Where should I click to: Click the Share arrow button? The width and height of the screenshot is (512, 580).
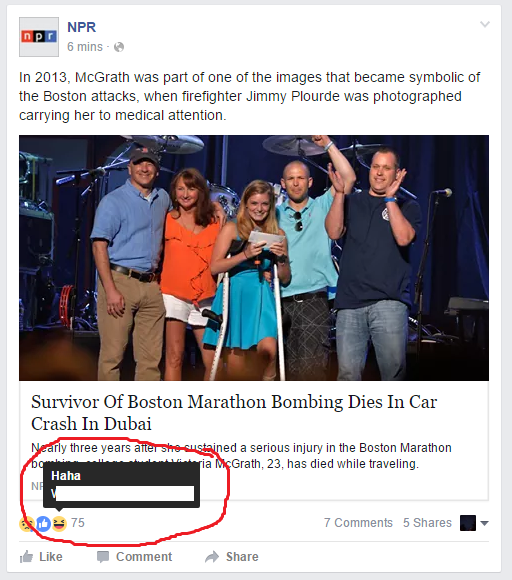pyautogui.click(x=232, y=556)
